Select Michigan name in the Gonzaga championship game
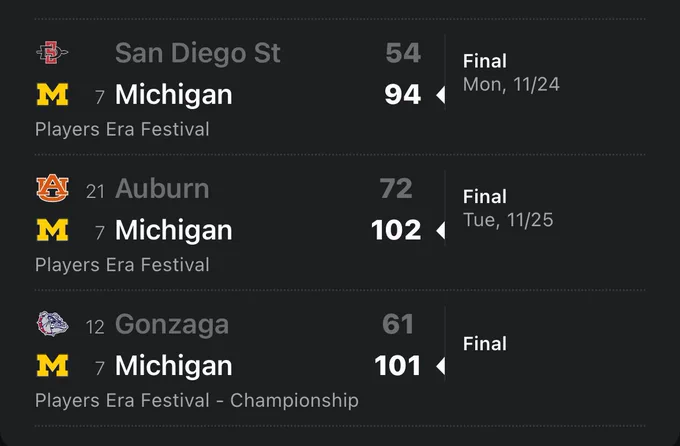This screenshot has width=680, height=446. pyautogui.click(x=173, y=366)
